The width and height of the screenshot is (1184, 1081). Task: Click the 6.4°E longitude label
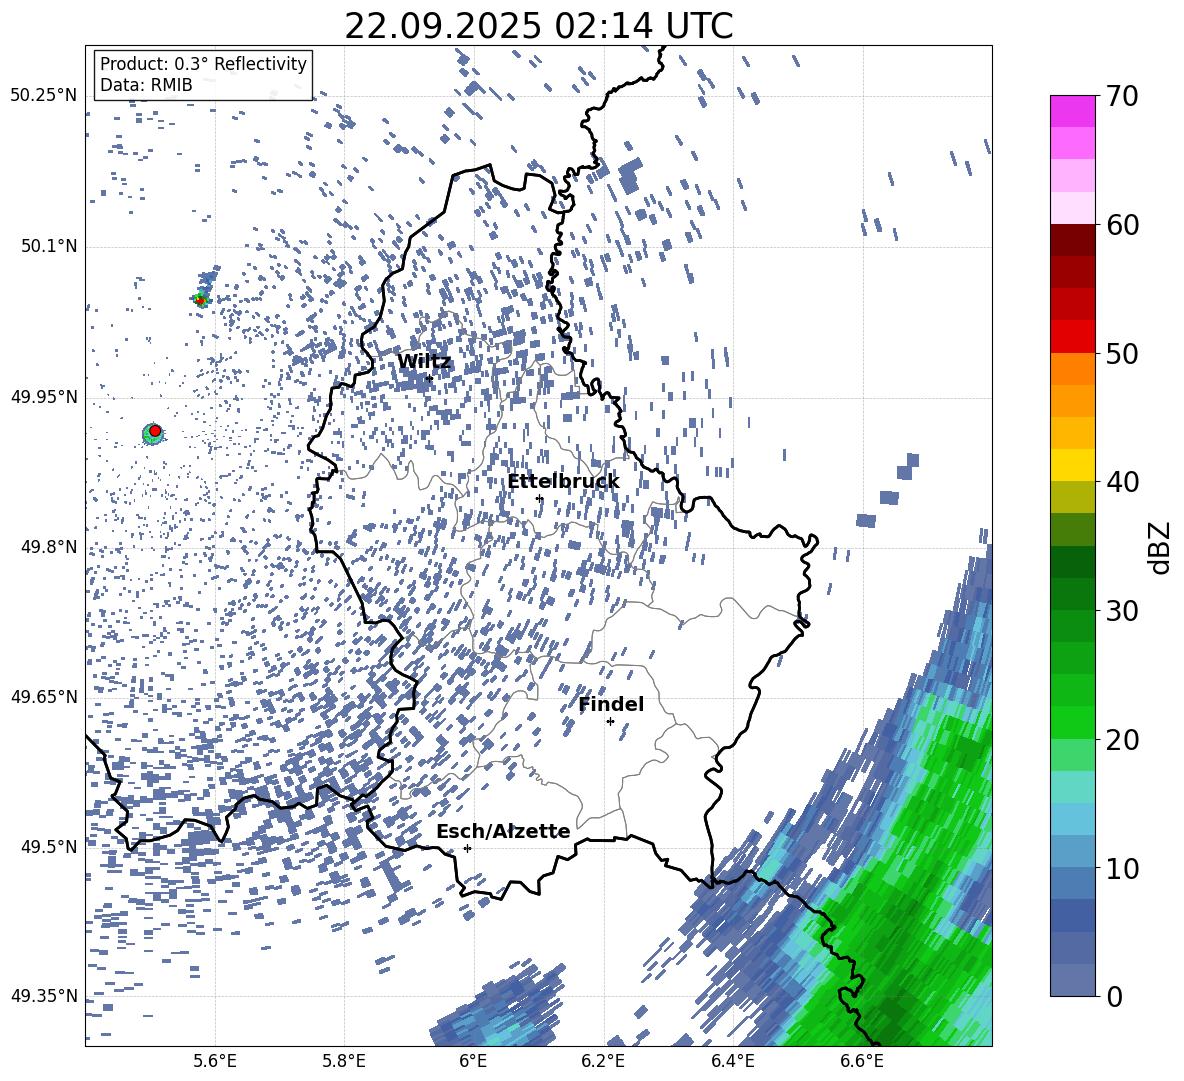(732, 1061)
